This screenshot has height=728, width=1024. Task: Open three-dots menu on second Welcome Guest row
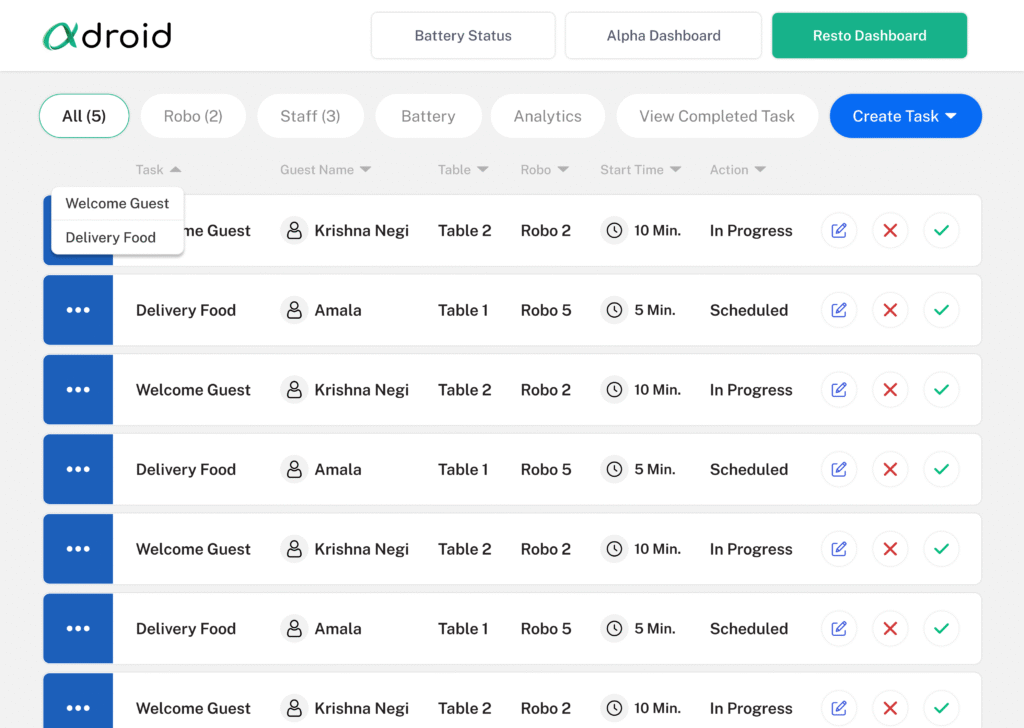[78, 390]
